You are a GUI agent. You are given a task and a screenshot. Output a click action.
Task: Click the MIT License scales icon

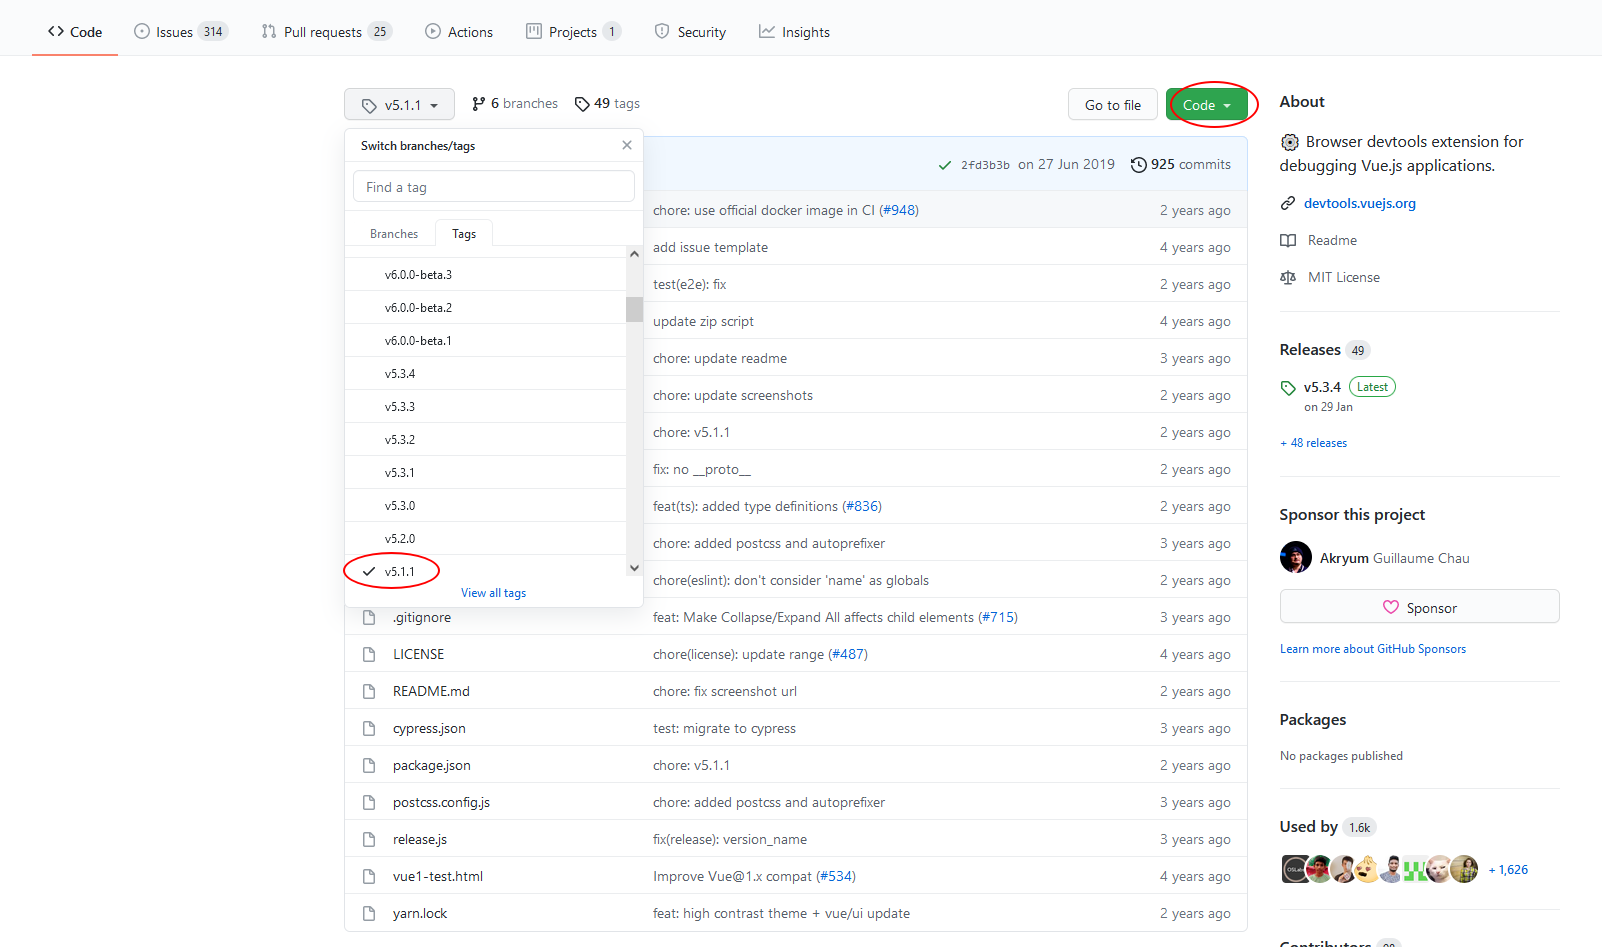pyautogui.click(x=1288, y=277)
